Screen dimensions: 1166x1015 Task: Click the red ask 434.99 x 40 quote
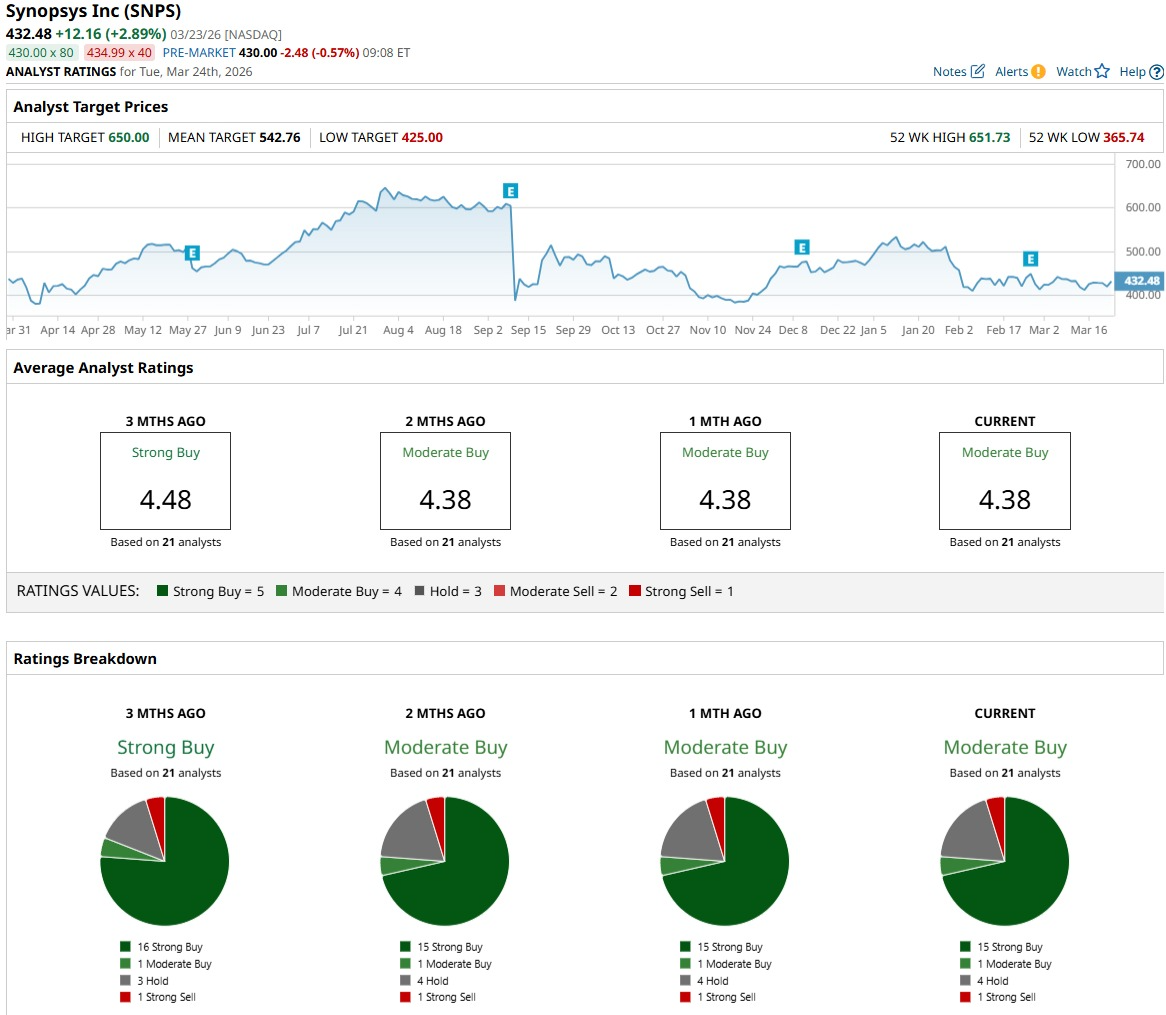tap(119, 53)
